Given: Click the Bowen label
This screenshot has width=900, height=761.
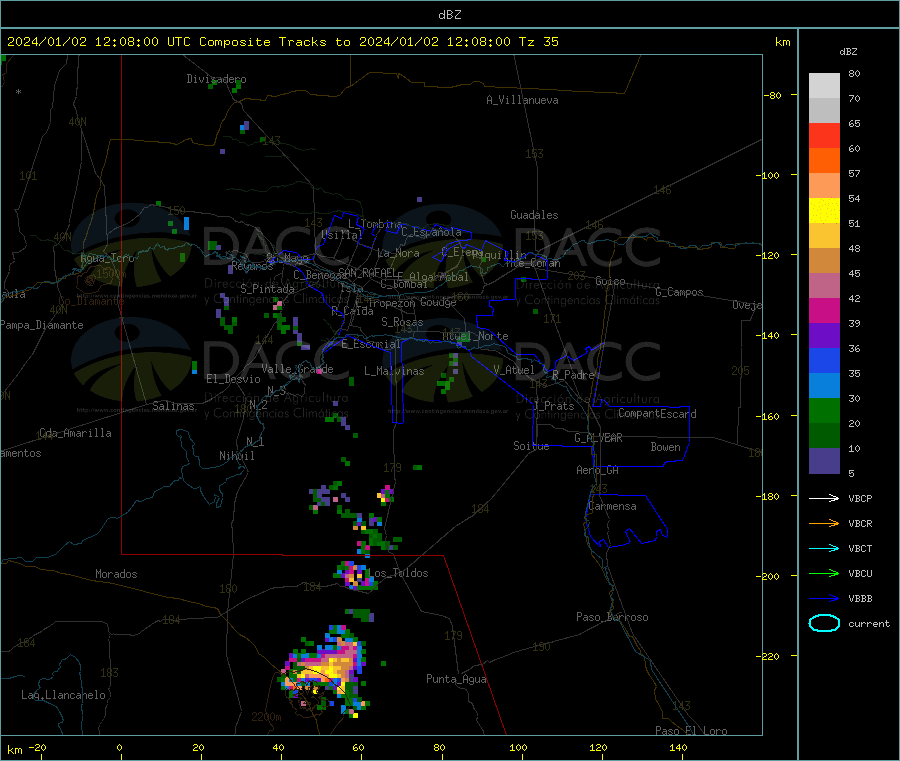Looking at the screenshot, I should (665, 447).
